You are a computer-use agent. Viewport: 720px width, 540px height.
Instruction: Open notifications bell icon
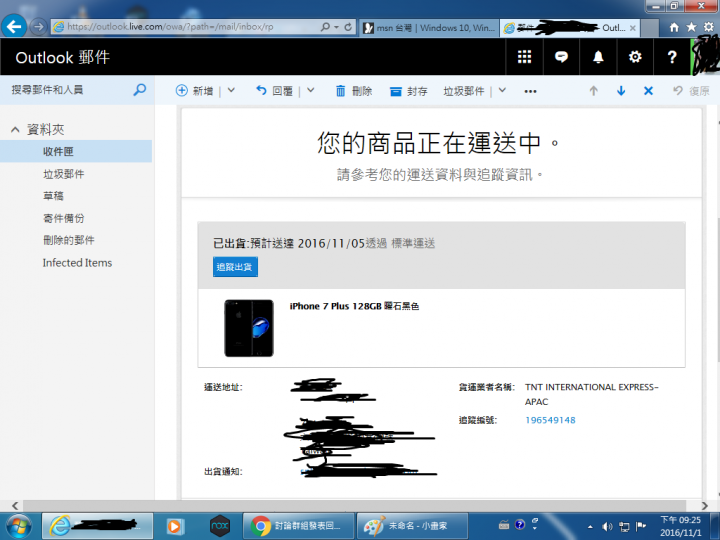coord(598,57)
